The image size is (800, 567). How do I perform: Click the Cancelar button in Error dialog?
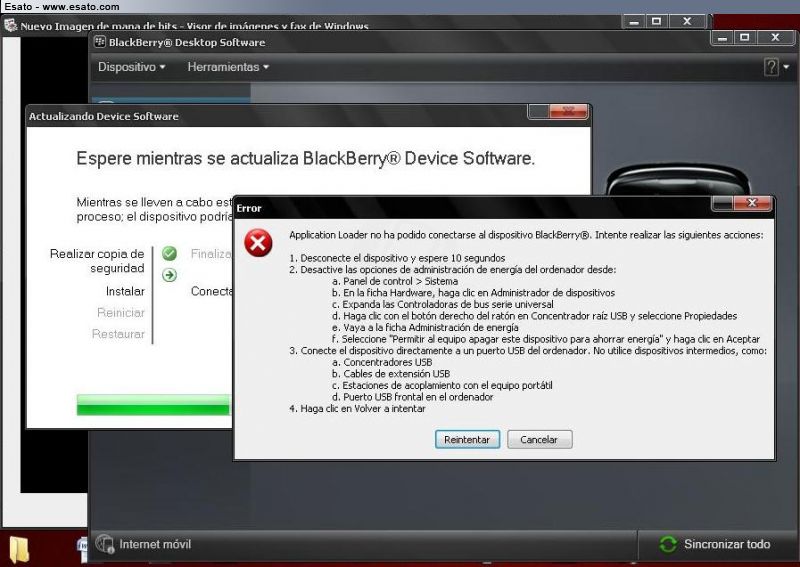tap(539, 439)
